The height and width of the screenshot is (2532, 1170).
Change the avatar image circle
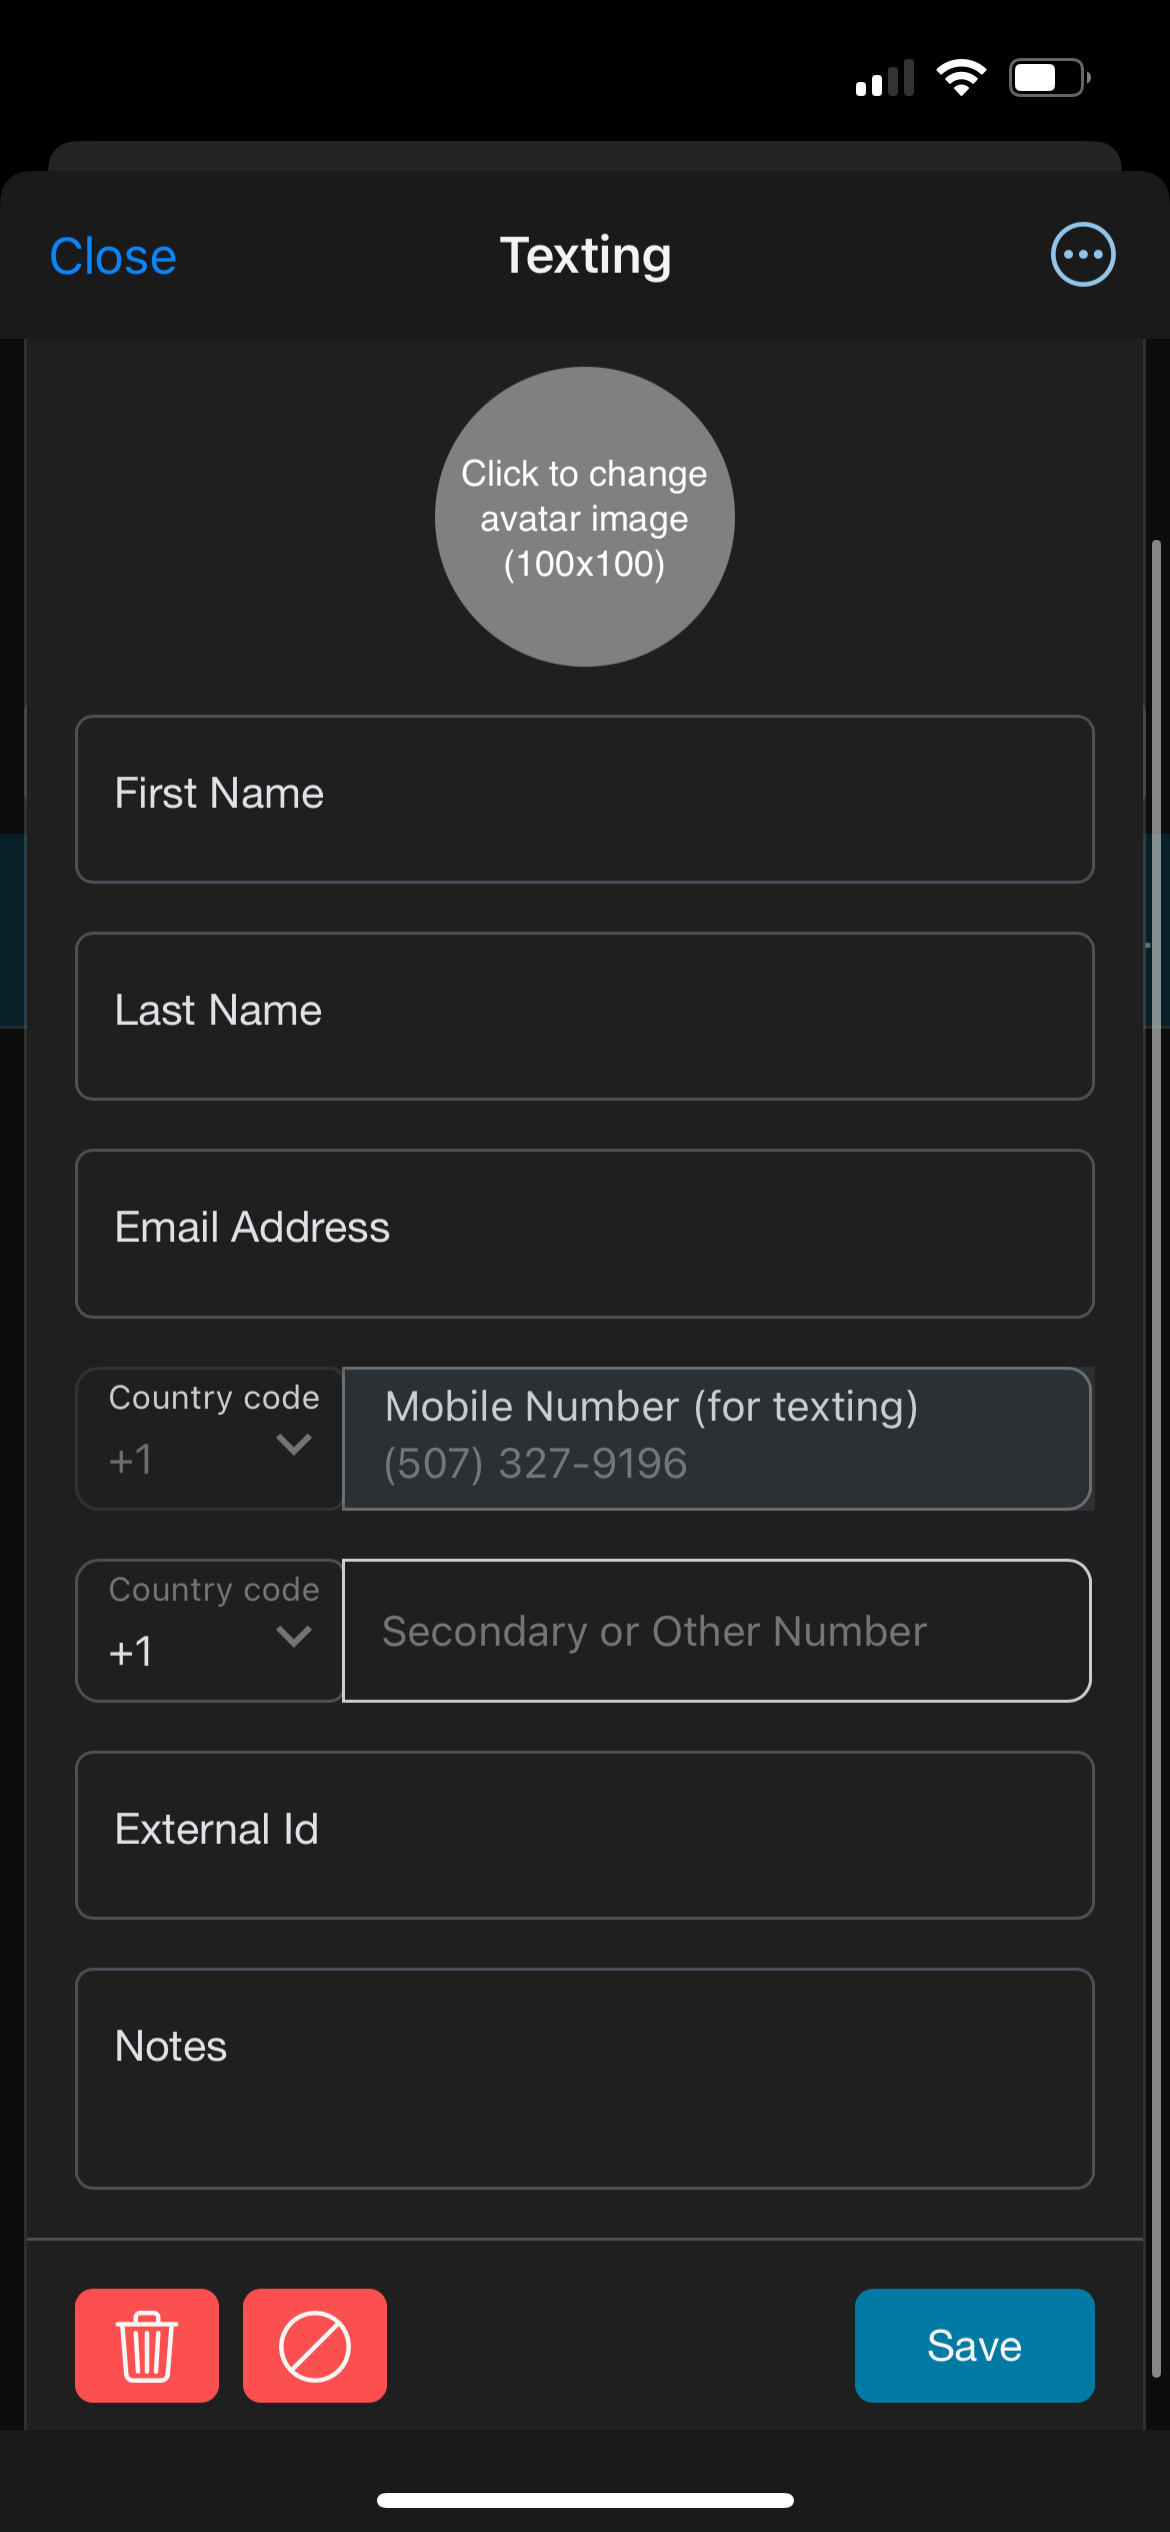585,517
